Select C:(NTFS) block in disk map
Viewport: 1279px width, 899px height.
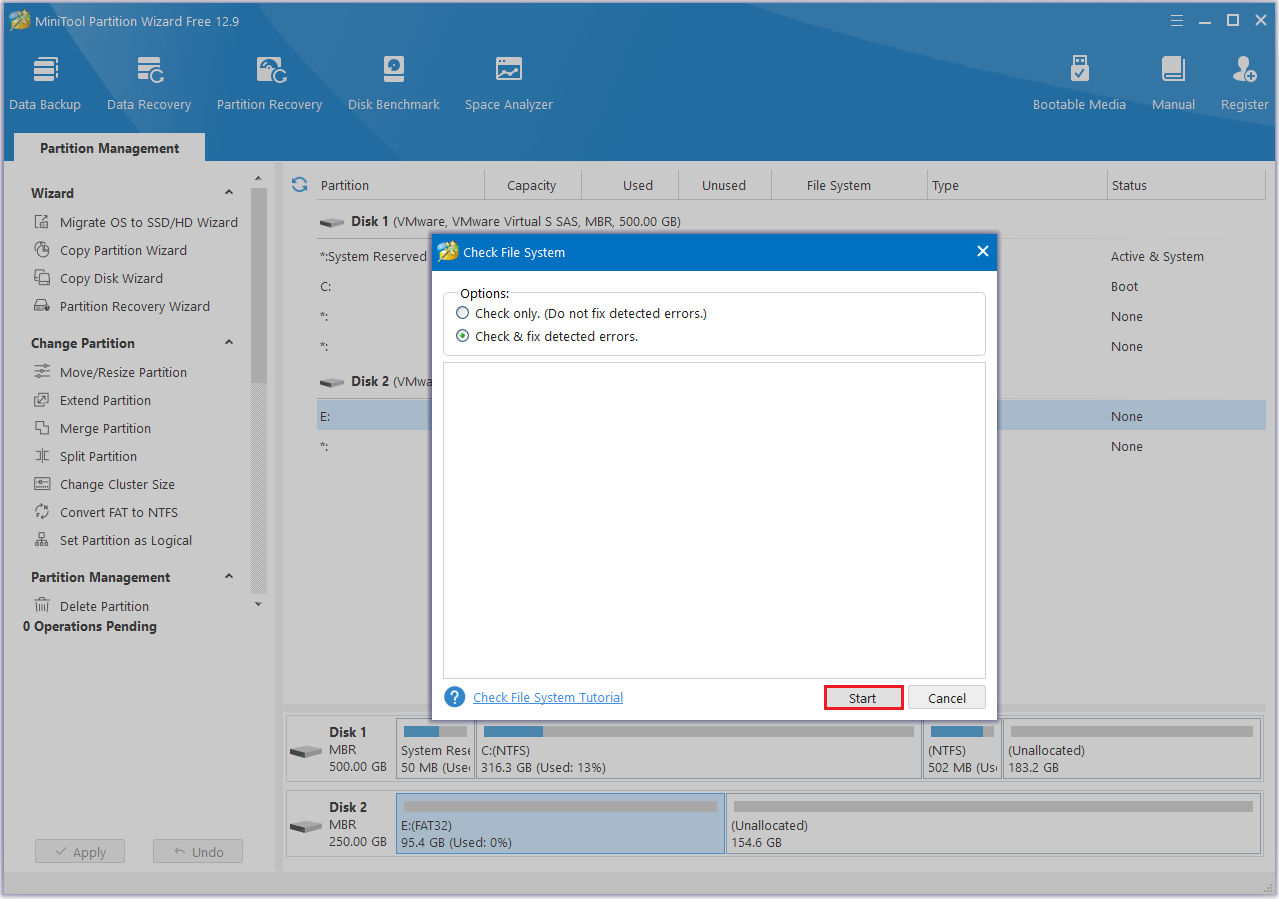pos(699,749)
